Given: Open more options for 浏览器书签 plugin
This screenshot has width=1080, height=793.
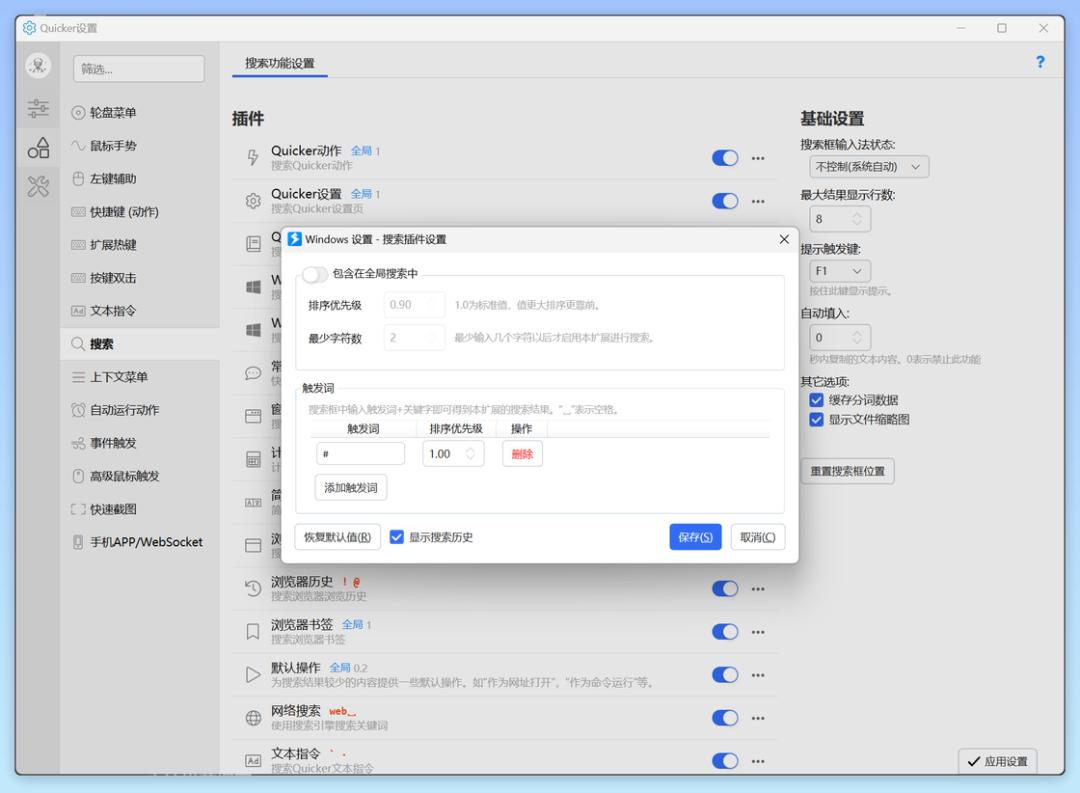Looking at the screenshot, I should point(758,632).
